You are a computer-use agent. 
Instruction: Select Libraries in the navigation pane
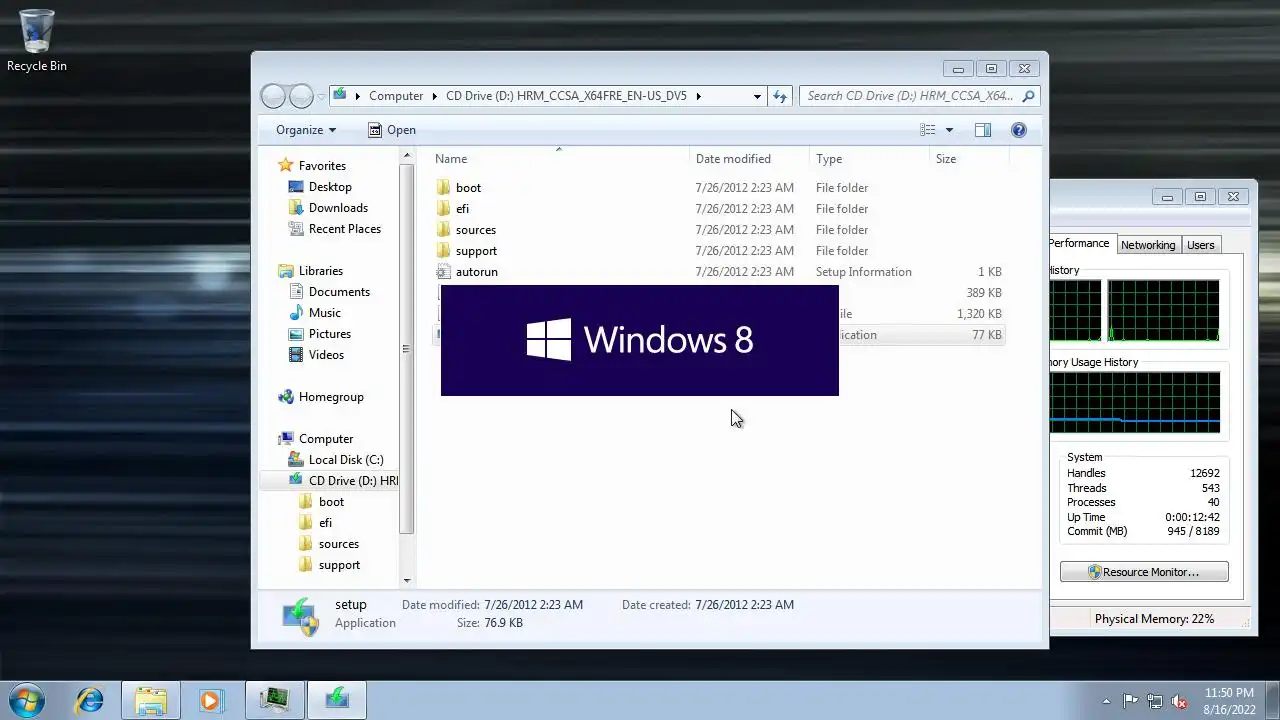click(x=320, y=271)
